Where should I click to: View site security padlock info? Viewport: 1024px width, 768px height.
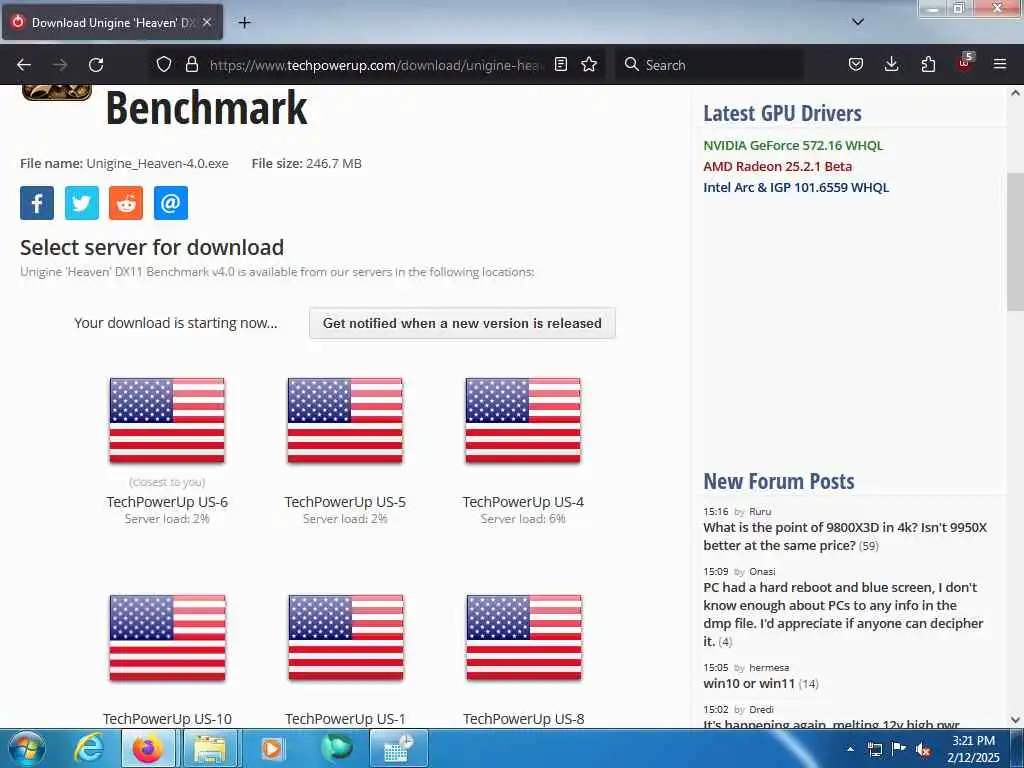pyautogui.click(x=191, y=64)
